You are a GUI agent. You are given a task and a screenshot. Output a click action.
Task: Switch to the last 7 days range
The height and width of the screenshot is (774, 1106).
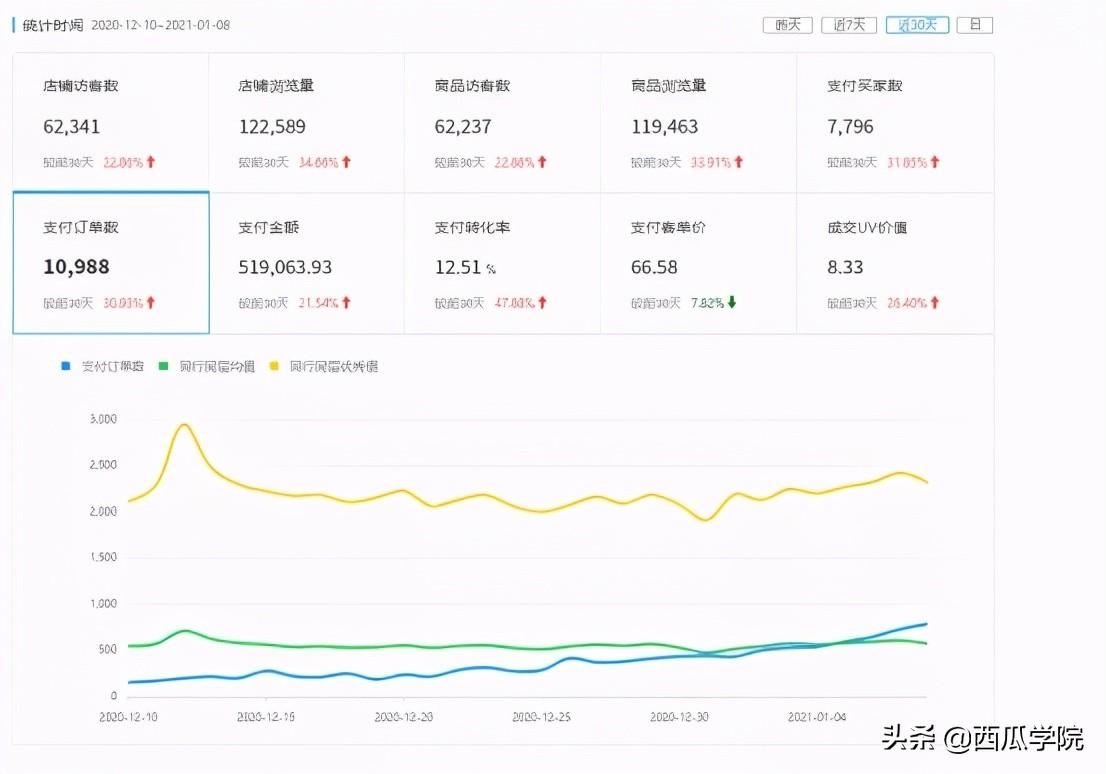849,25
